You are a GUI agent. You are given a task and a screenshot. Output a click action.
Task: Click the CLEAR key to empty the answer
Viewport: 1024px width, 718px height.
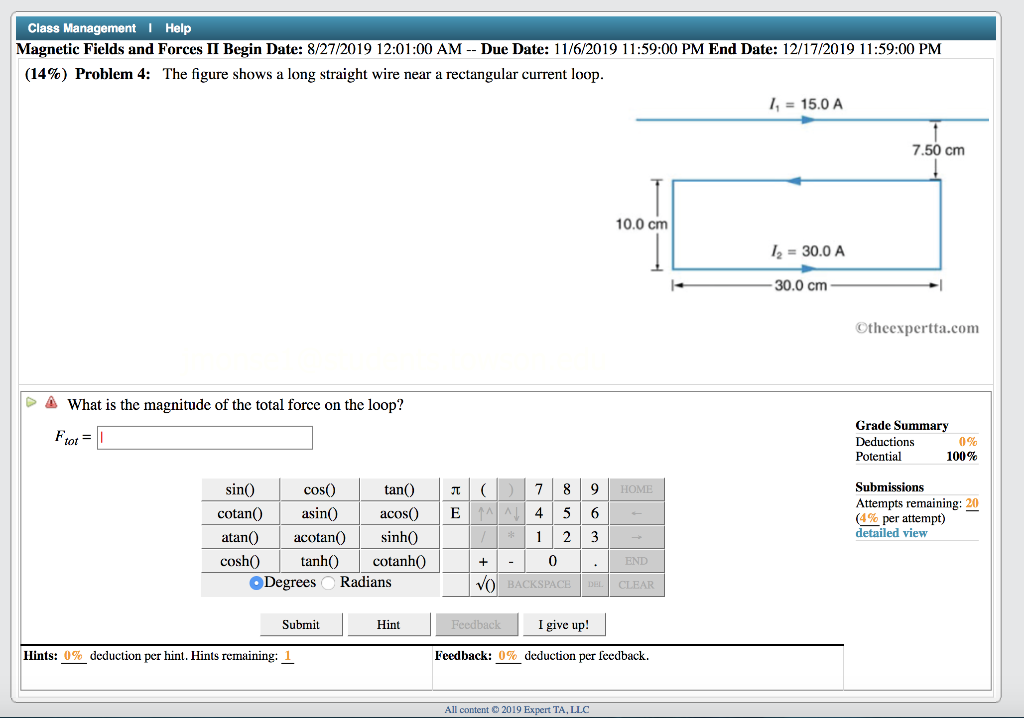637,585
